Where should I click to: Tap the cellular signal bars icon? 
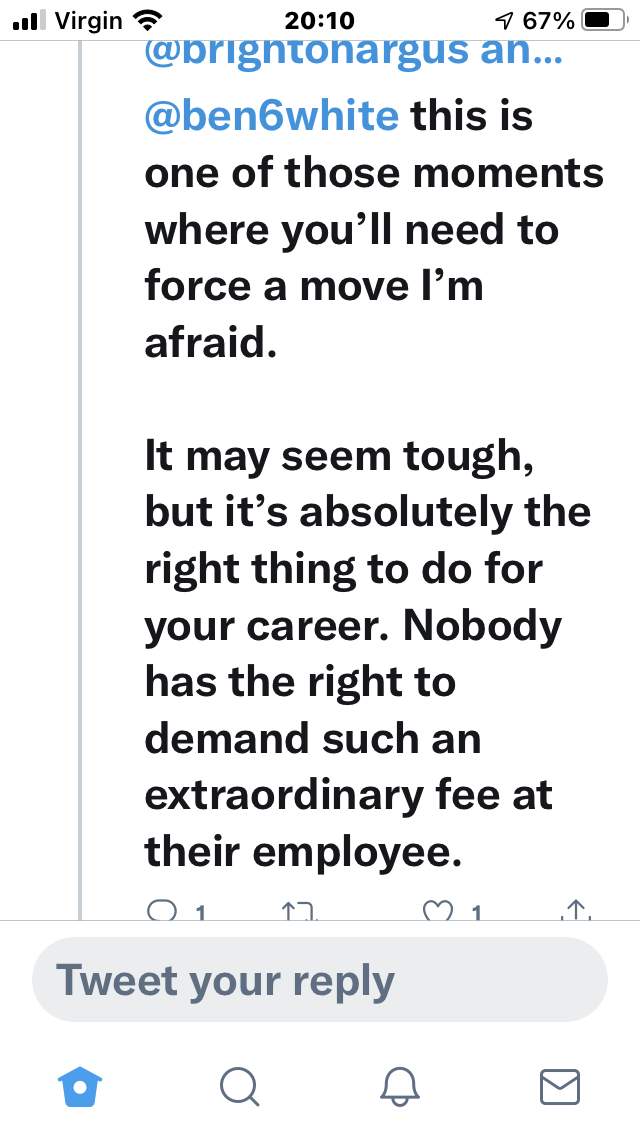point(30,20)
